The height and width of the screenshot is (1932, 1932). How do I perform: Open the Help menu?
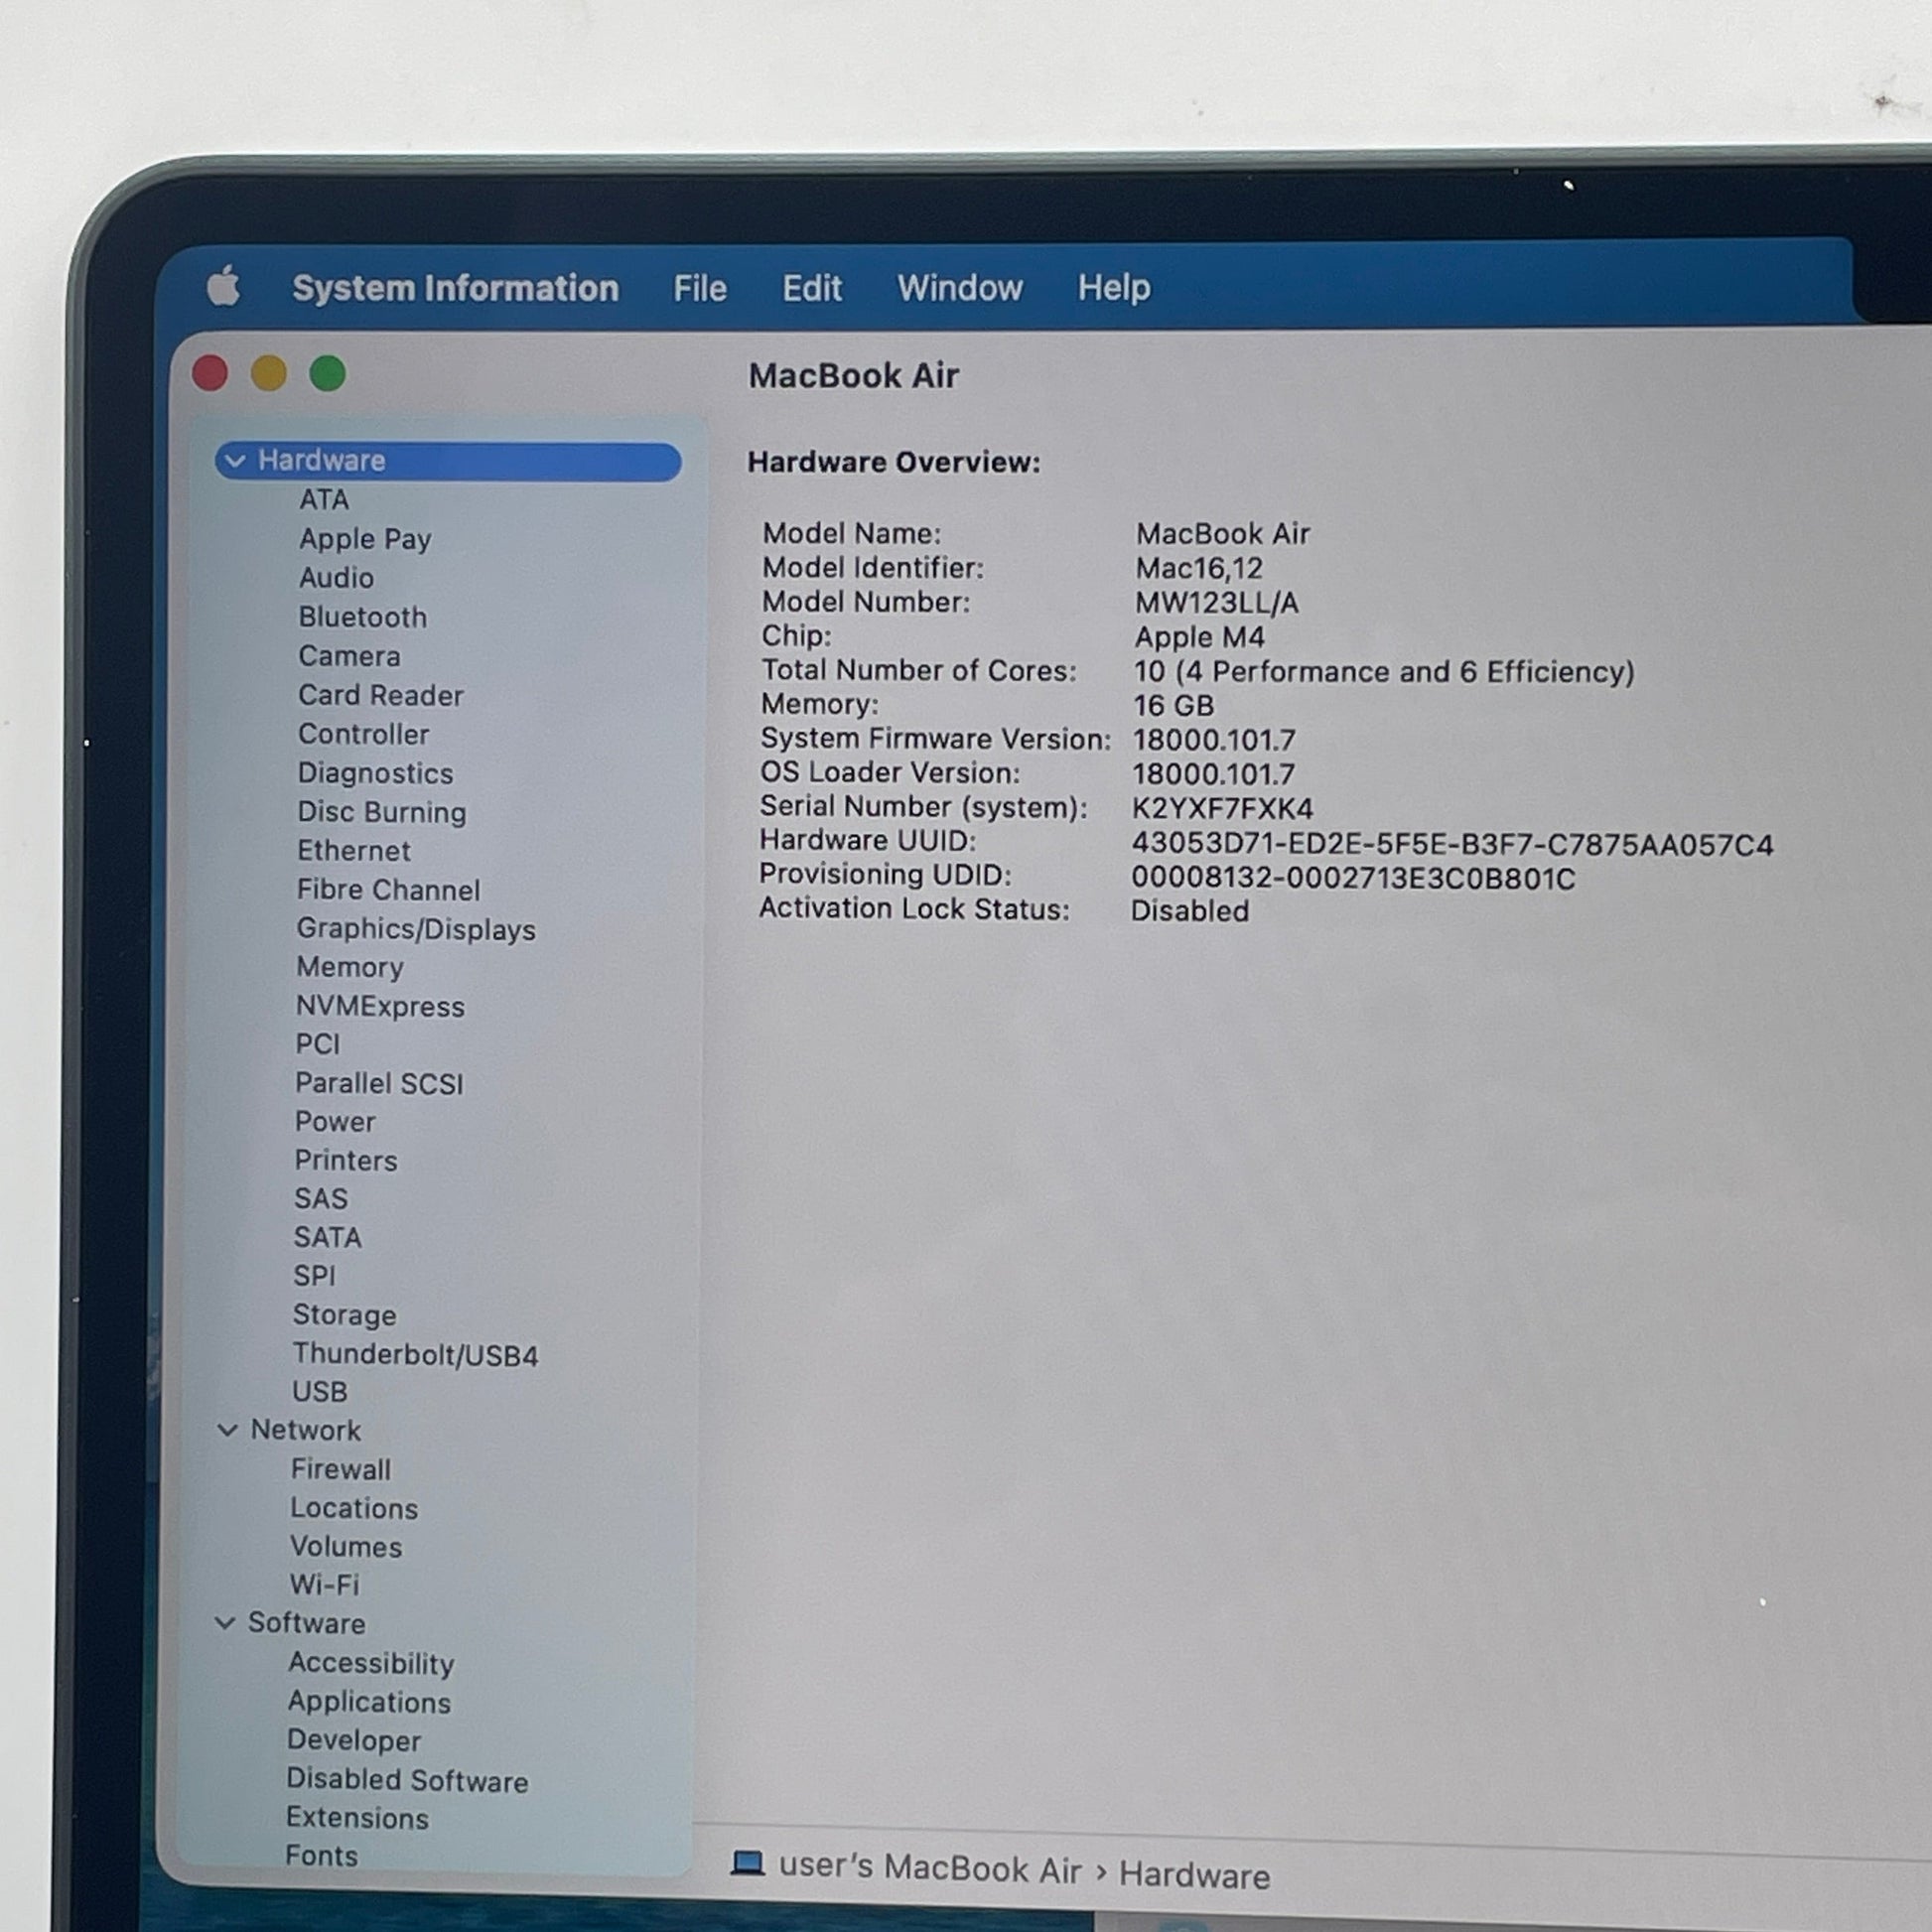tap(1113, 288)
